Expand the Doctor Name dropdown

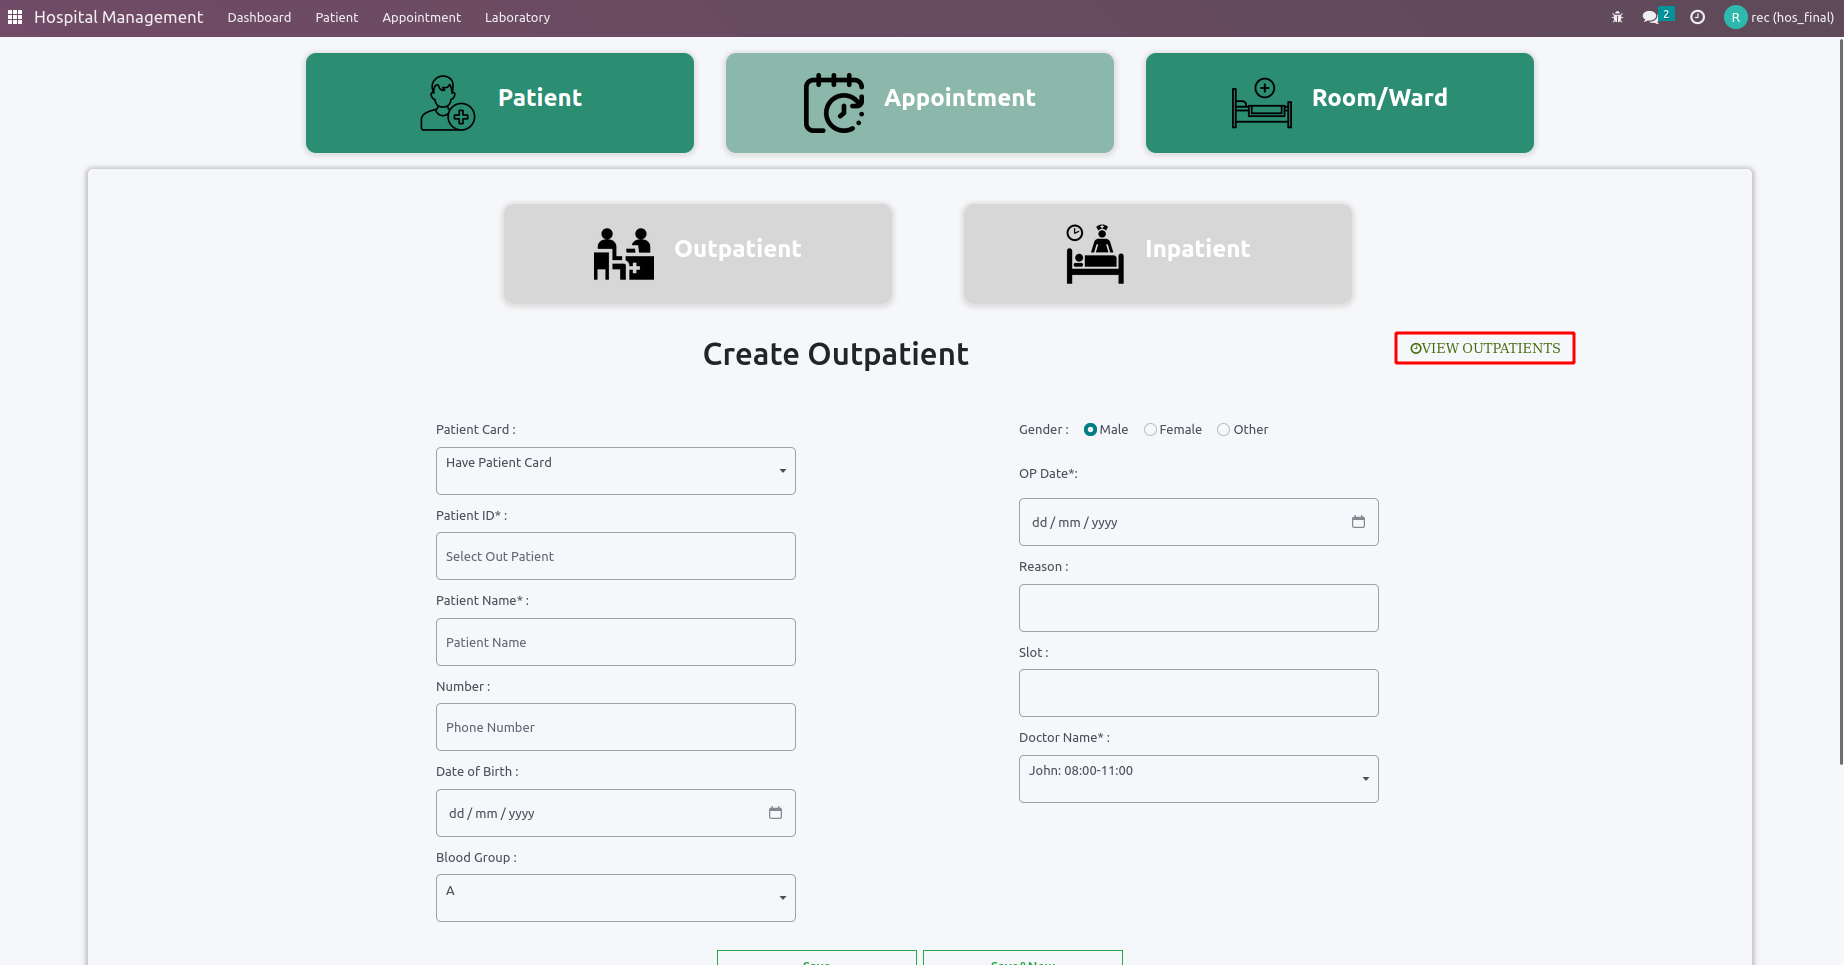[1199, 779]
